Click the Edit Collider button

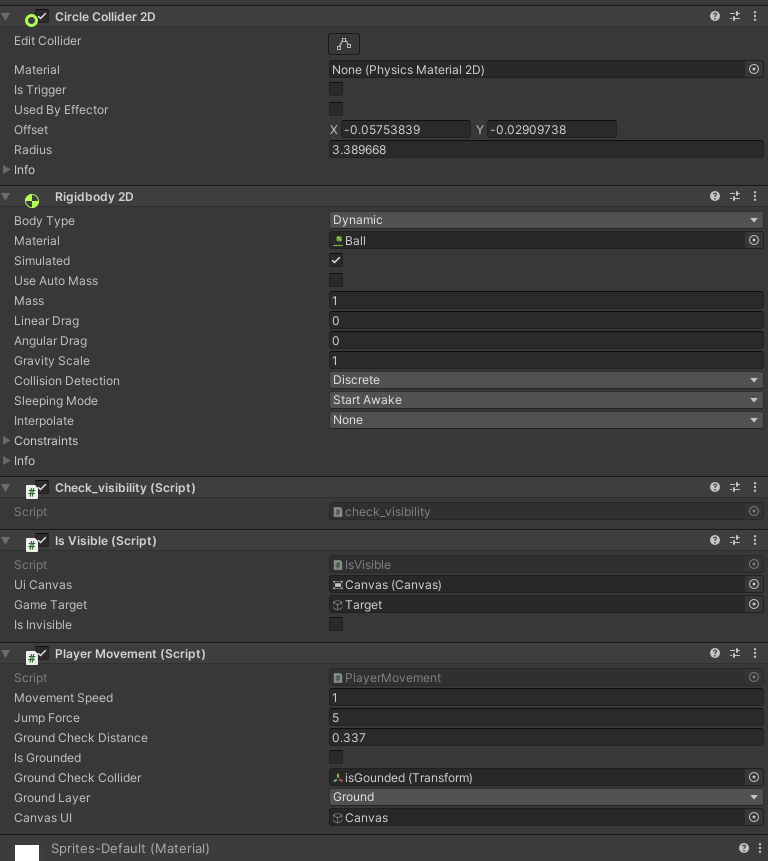click(344, 43)
